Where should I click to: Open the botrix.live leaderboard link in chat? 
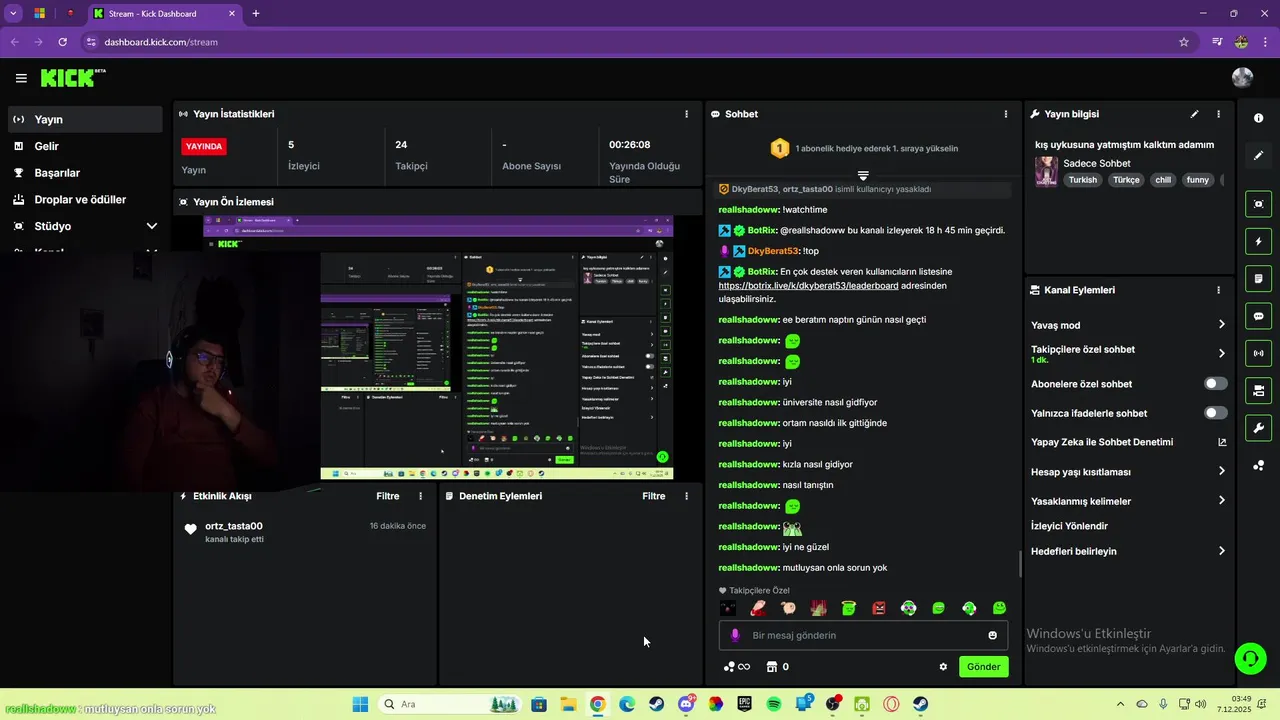808,286
